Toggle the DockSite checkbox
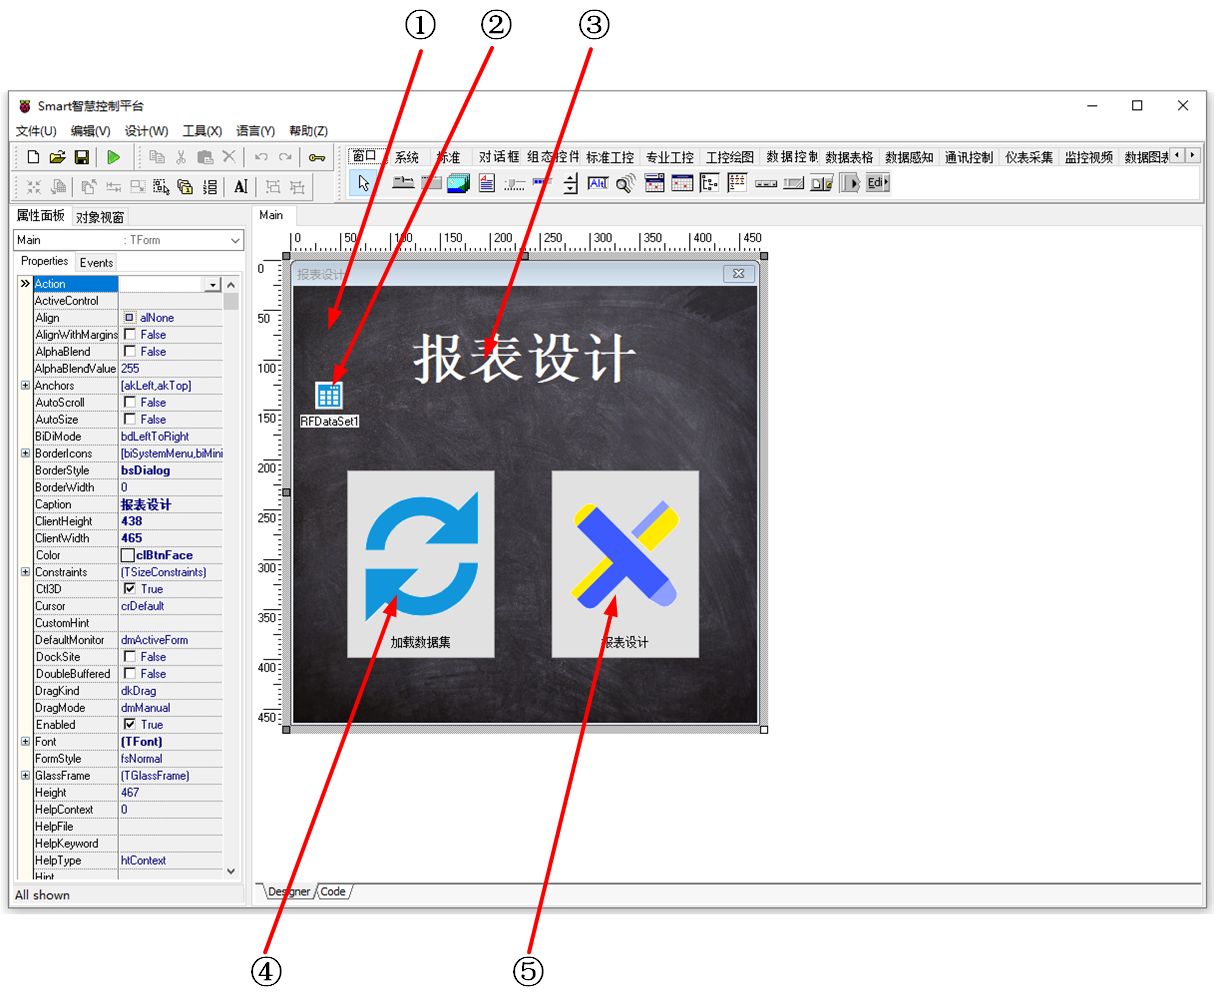The image size is (1215, 1004). point(129,657)
